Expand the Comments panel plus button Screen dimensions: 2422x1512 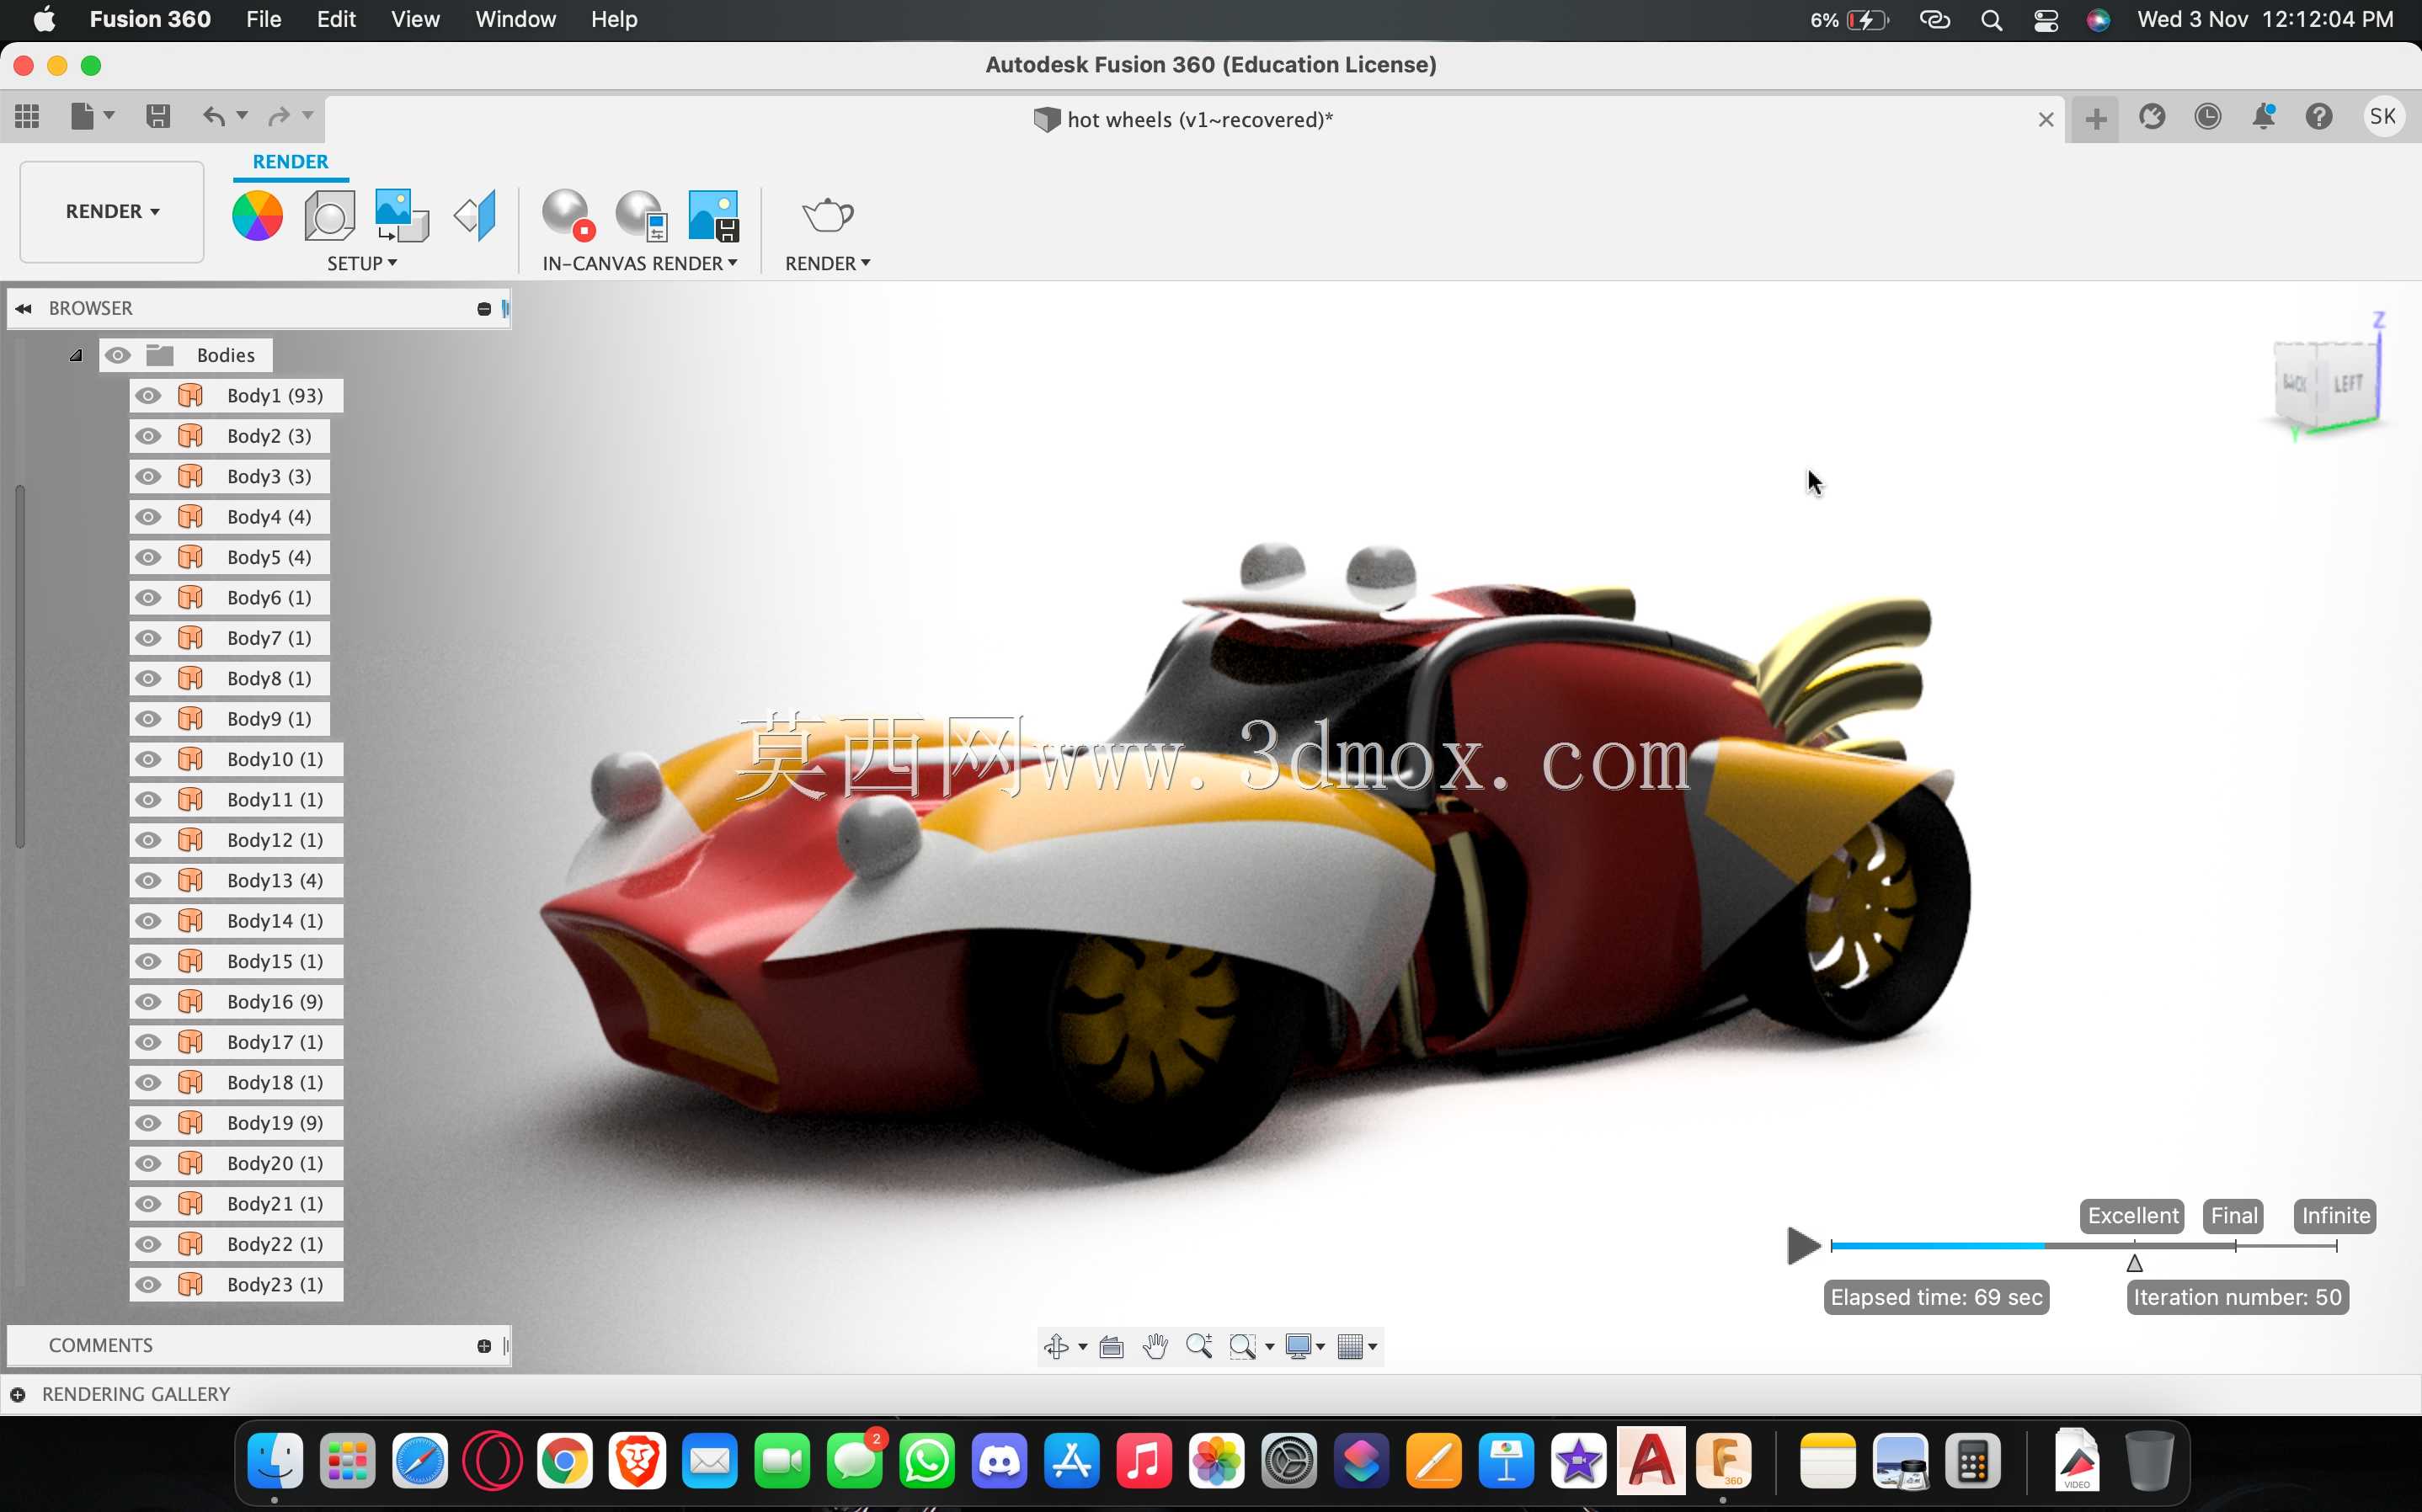pos(484,1346)
